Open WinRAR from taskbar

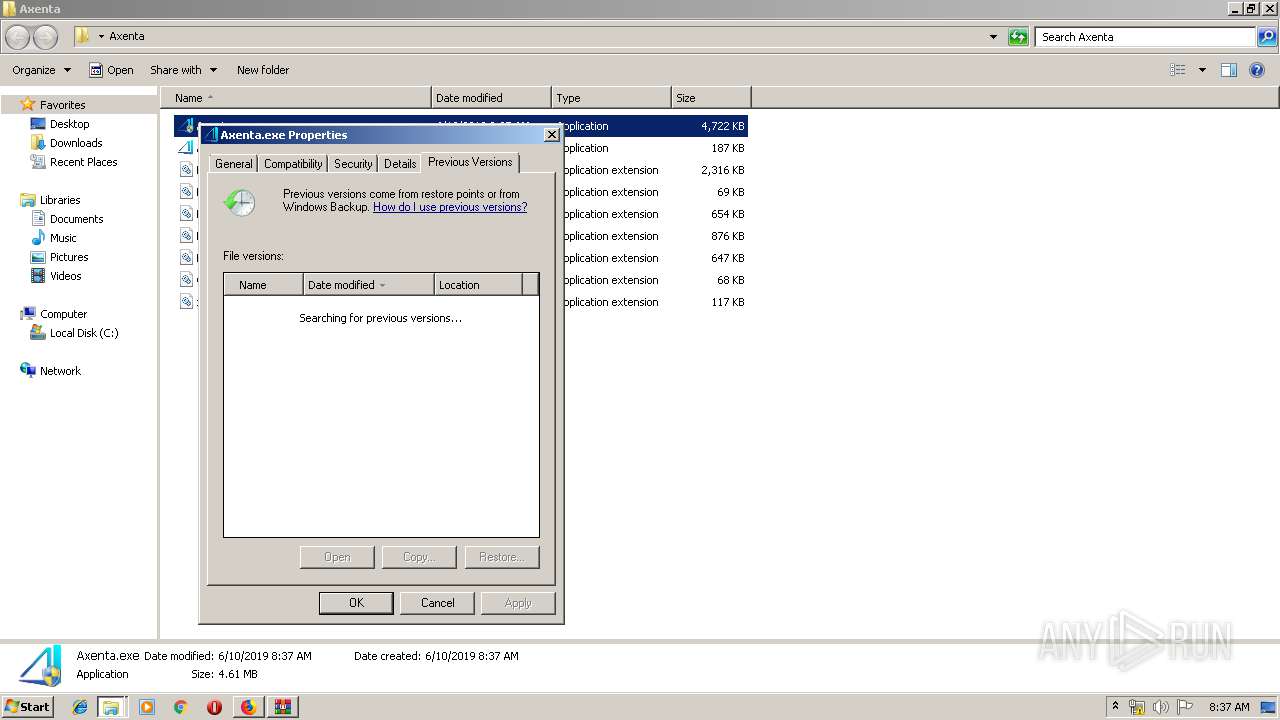click(282, 707)
